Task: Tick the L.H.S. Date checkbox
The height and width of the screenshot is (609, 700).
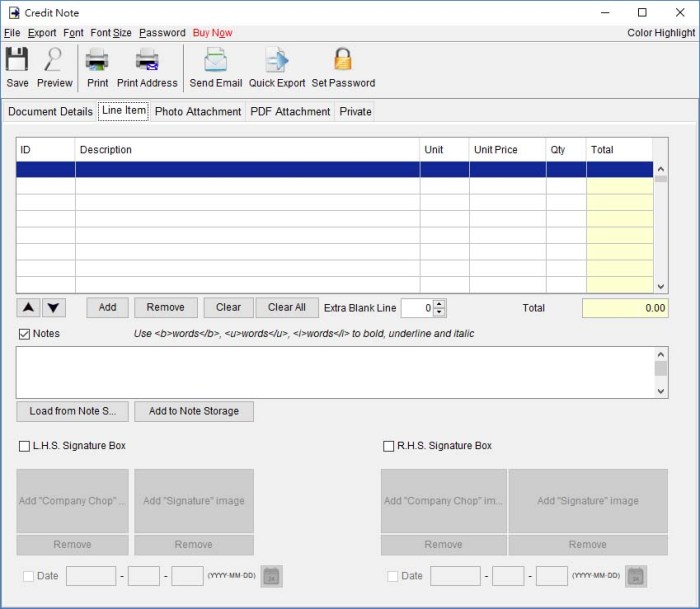Action: point(28,576)
